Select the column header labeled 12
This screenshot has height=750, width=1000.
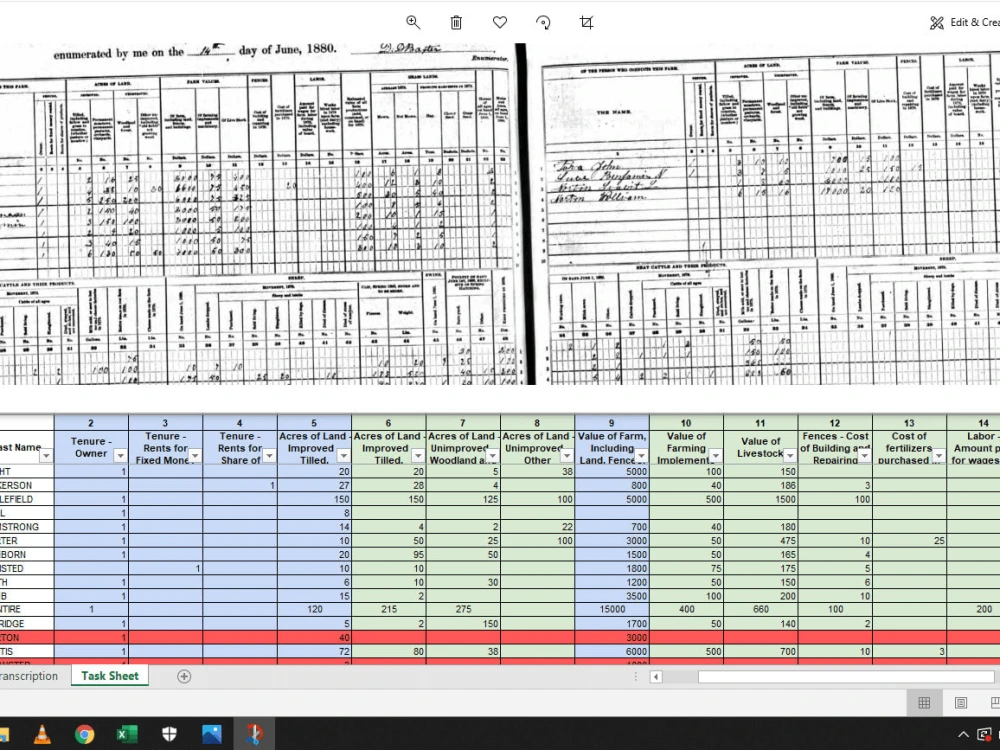click(x=835, y=423)
